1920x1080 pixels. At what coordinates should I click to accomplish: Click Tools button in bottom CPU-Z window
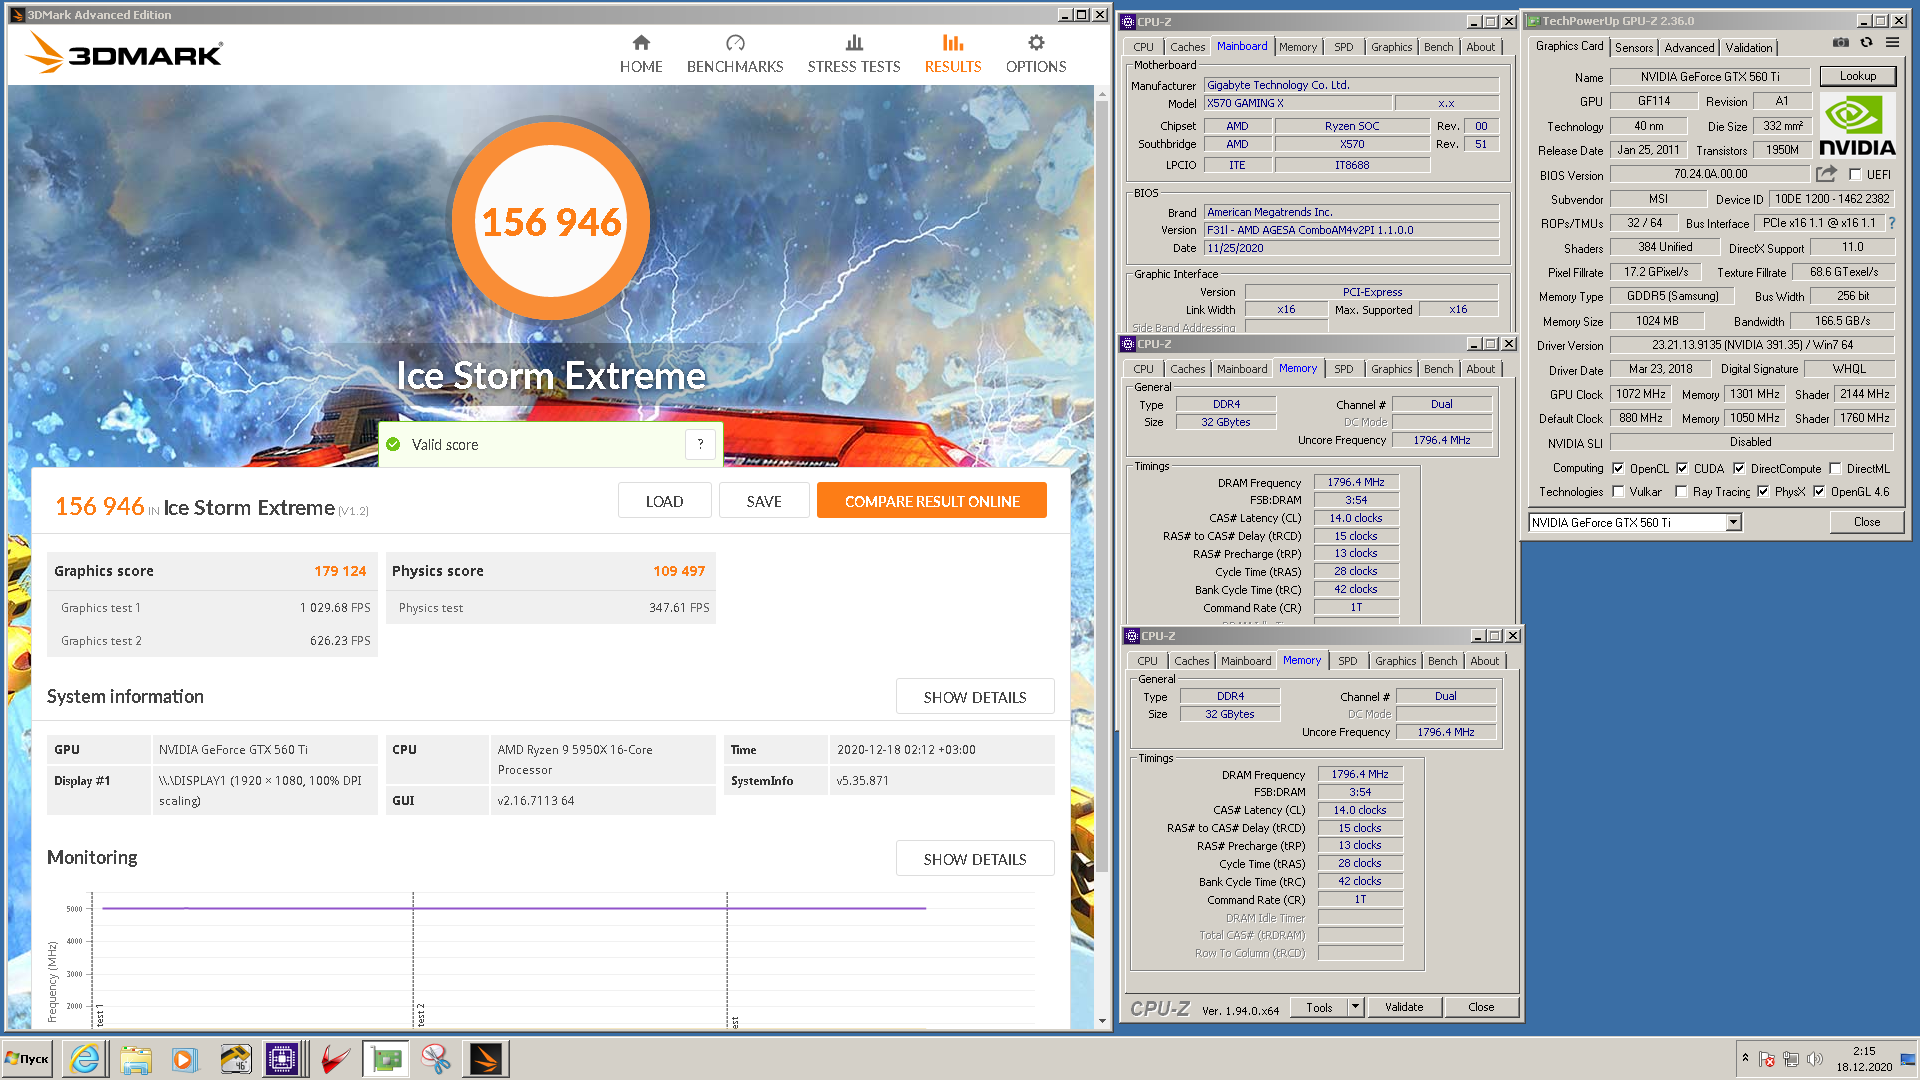pyautogui.click(x=1319, y=1007)
